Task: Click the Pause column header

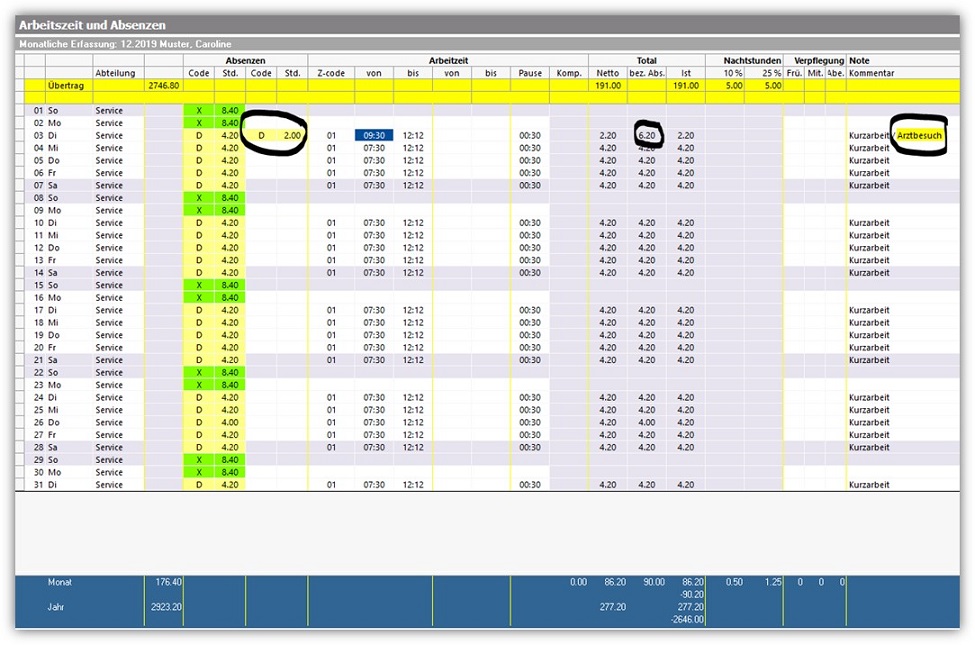Action: click(x=530, y=73)
